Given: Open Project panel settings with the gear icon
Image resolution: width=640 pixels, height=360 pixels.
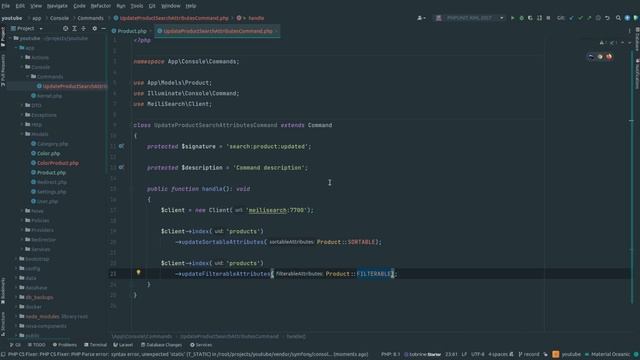Looking at the screenshot, I should (95, 29).
